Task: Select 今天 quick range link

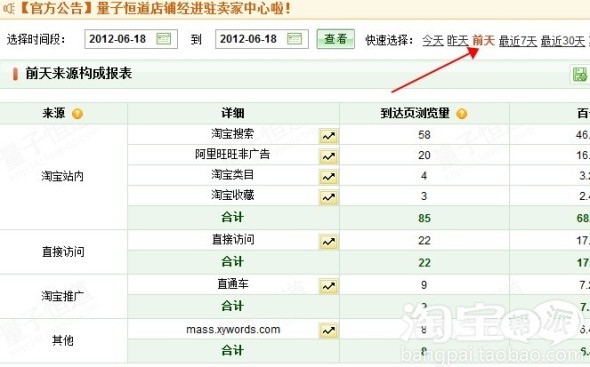Action: tap(433, 40)
